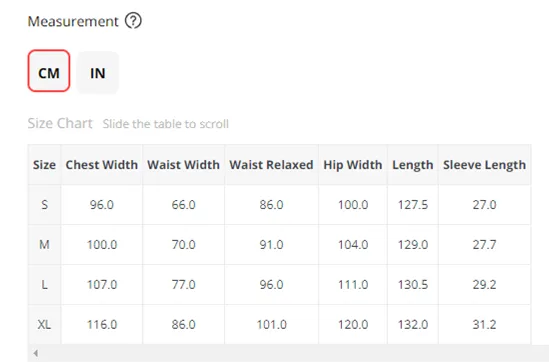This screenshot has height=362, width=549.
Task: Click the Waist Width column header
Action: [183, 165]
